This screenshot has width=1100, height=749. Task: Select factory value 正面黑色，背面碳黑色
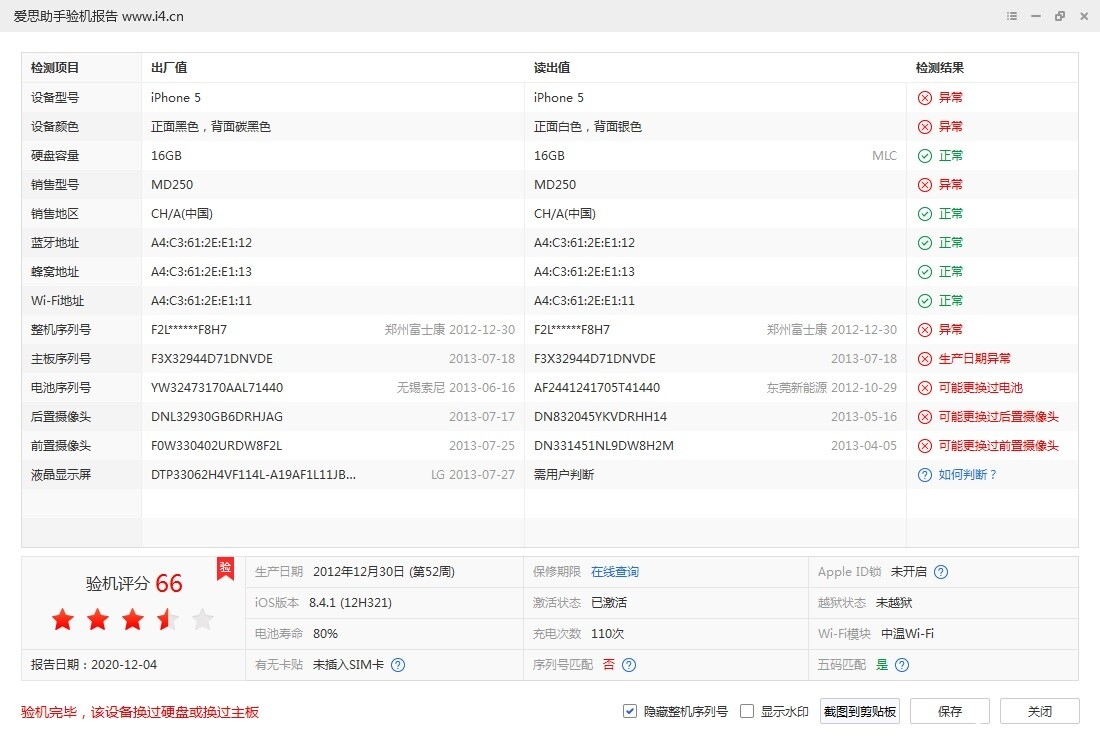tap(211, 127)
